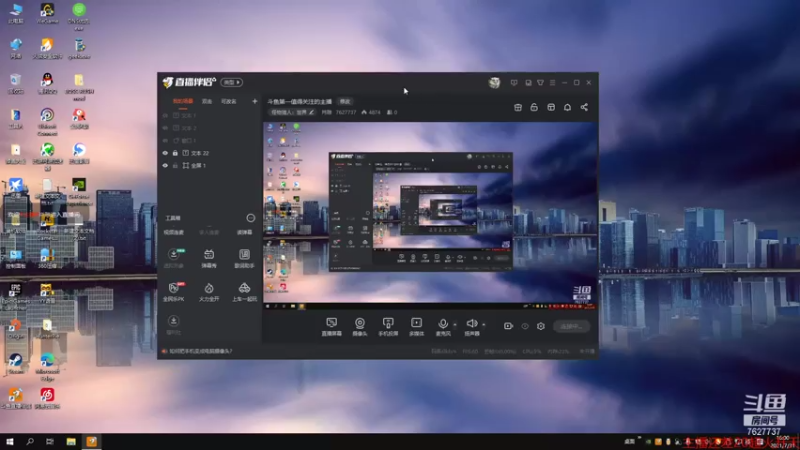Click the stream preview canvas
800x450 pixels.
tap(430, 215)
